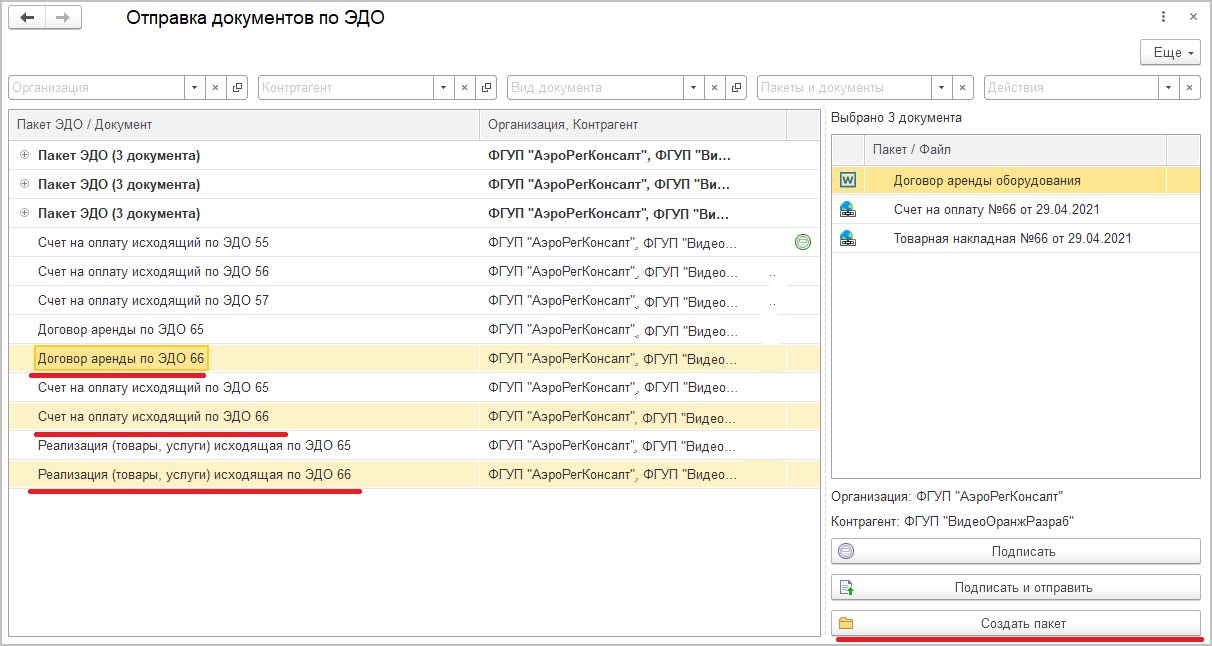Open the Организация selection dialog icon
The image size is (1212, 646).
237,87
